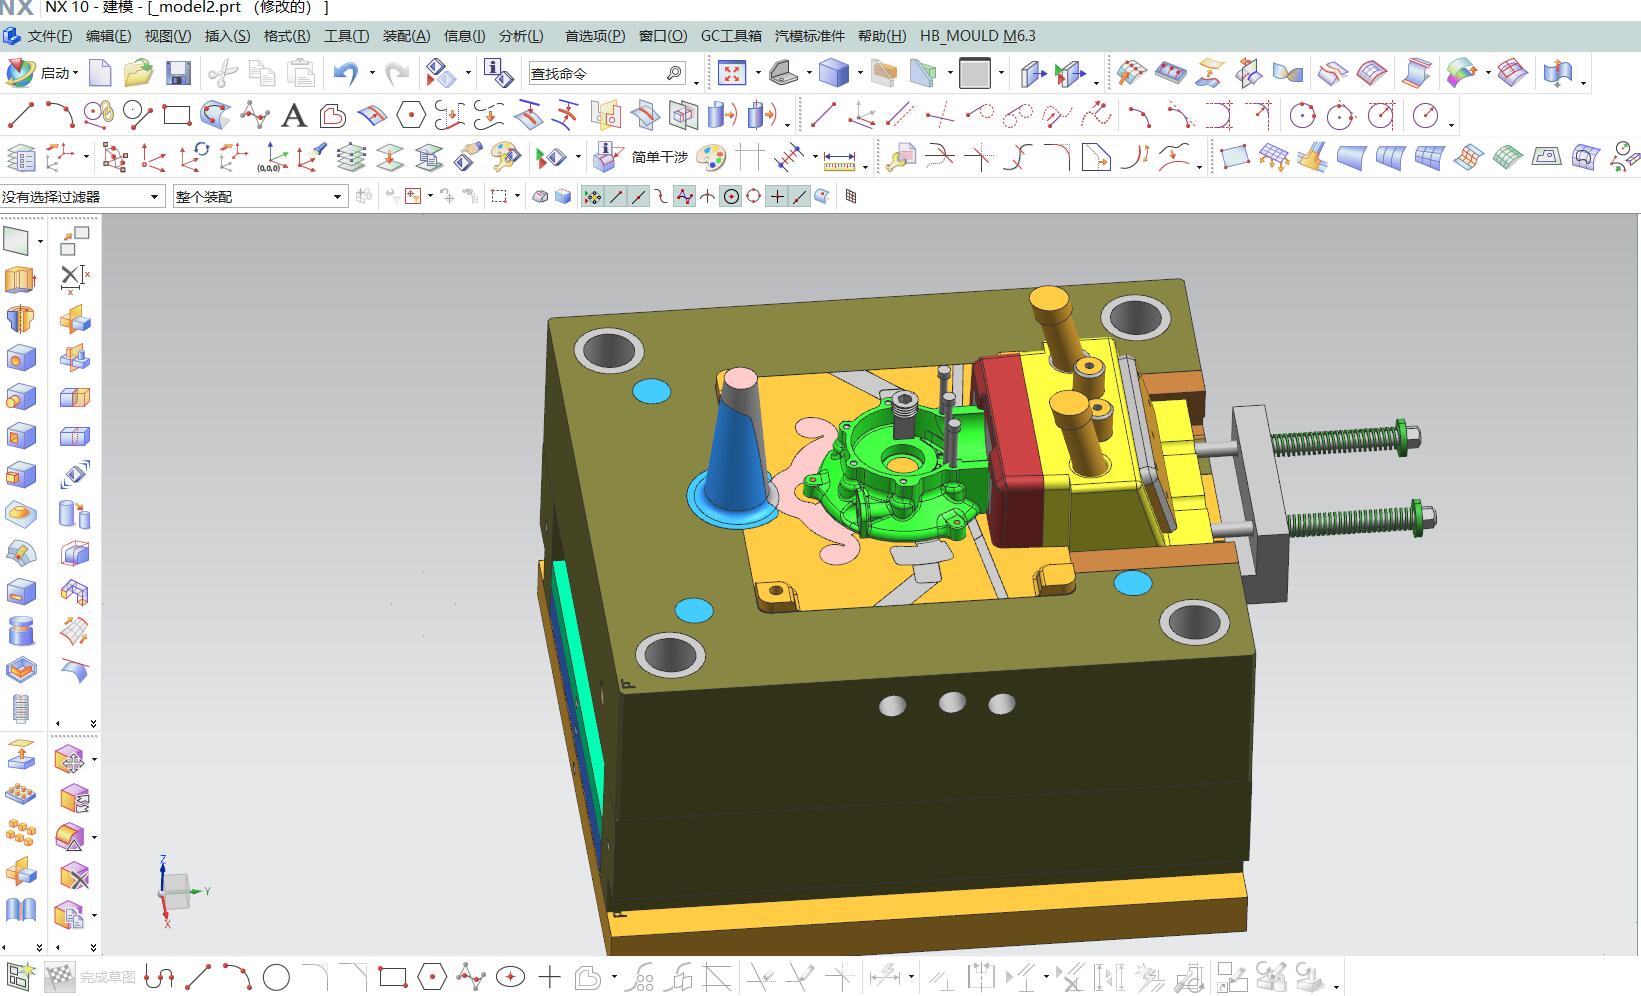Click the Circle sketch tool in bottom toolbar
1641x996 pixels.
coord(277,977)
